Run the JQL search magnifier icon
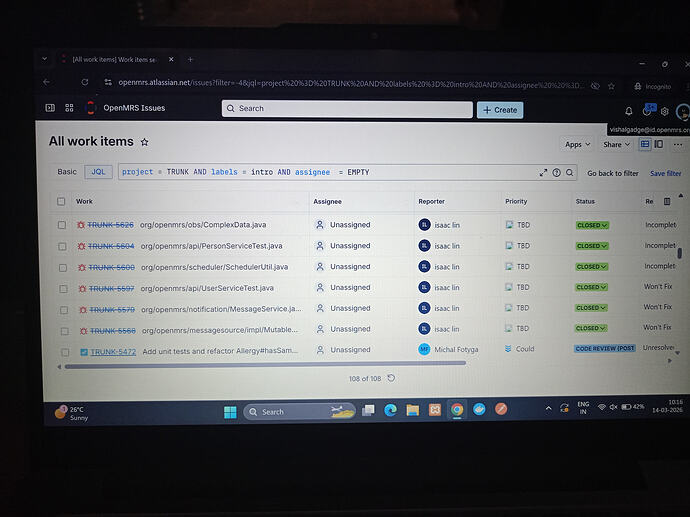Image resolution: width=690 pixels, height=517 pixels. click(x=569, y=173)
